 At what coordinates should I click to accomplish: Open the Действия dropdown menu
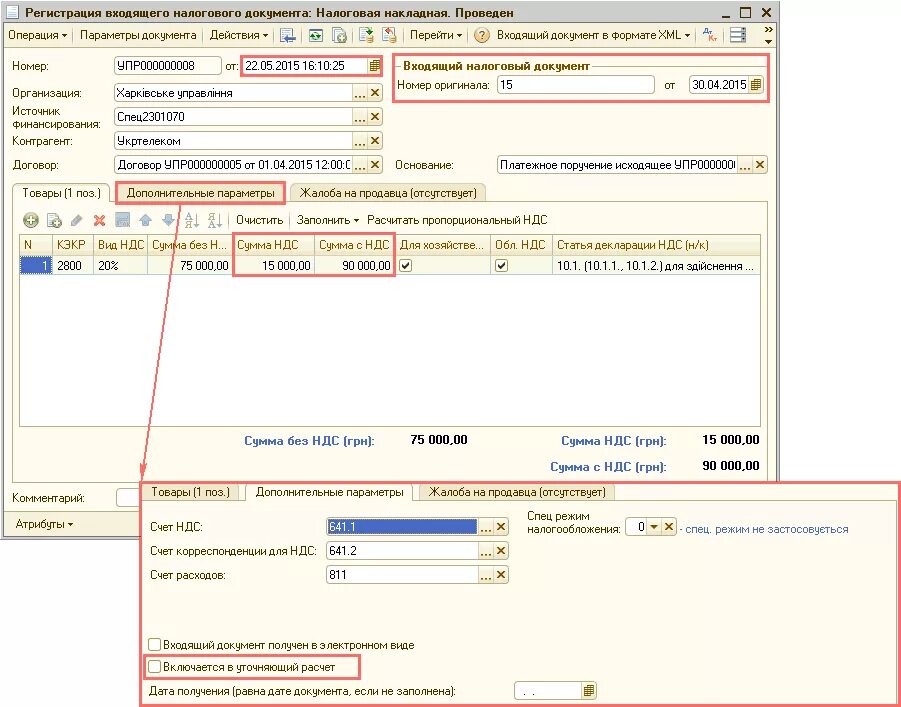point(238,35)
